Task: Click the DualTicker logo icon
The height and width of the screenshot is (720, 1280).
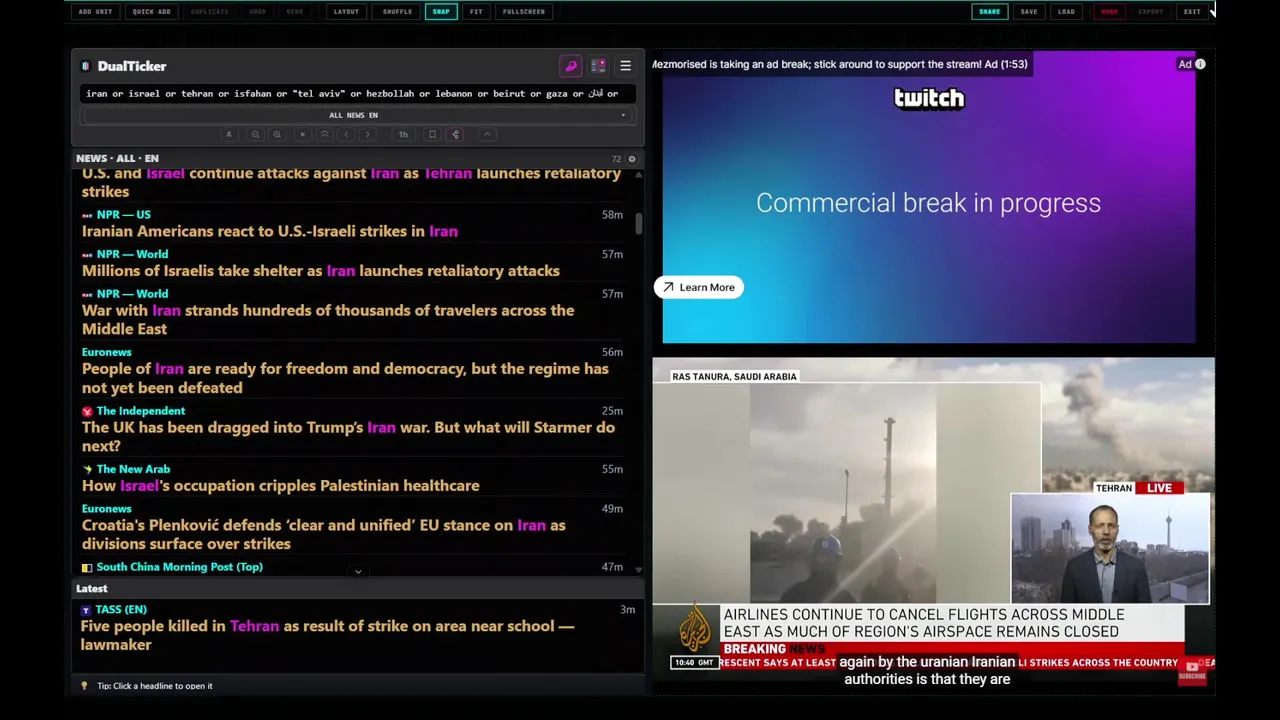Action: (x=86, y=66)
